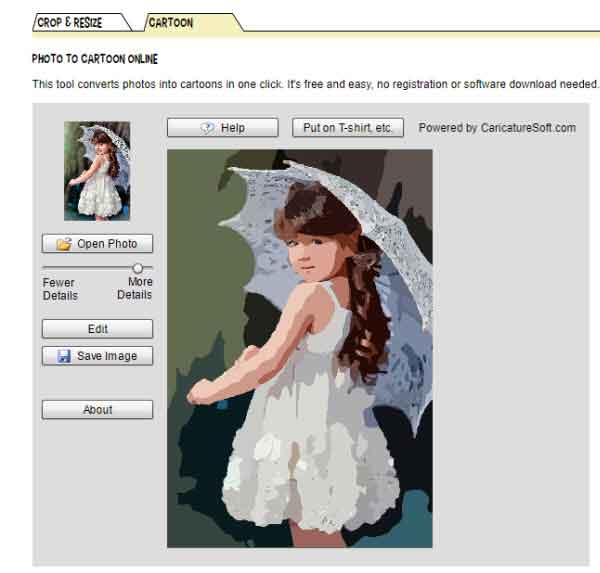Viewport: 600px width, 573px height.
Task: Click the floppy disk icon on Save Image
Action: [x=64, y=356]
